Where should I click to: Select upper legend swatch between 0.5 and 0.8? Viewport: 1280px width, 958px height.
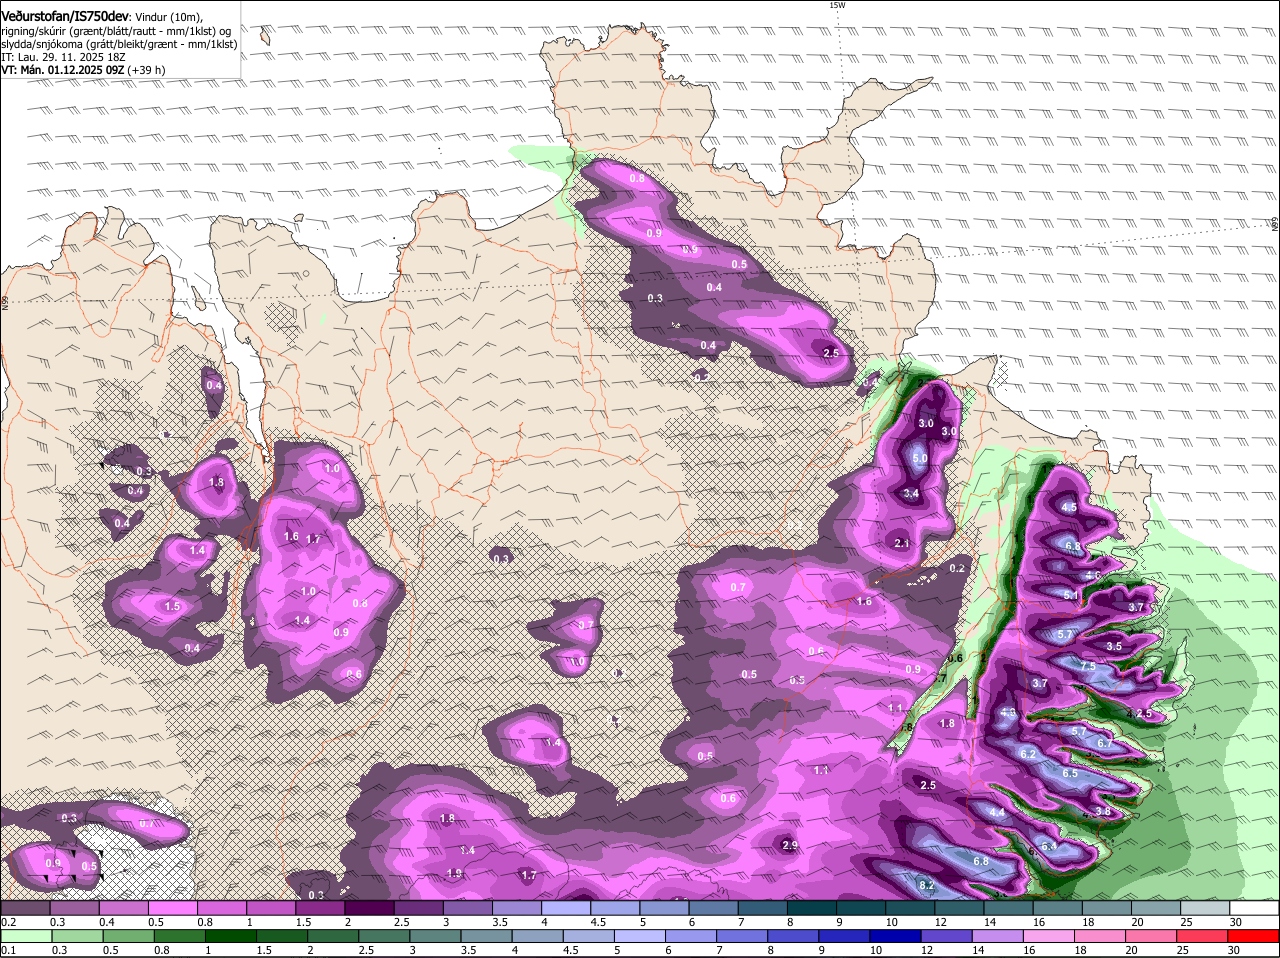click(x=172, y=907)
